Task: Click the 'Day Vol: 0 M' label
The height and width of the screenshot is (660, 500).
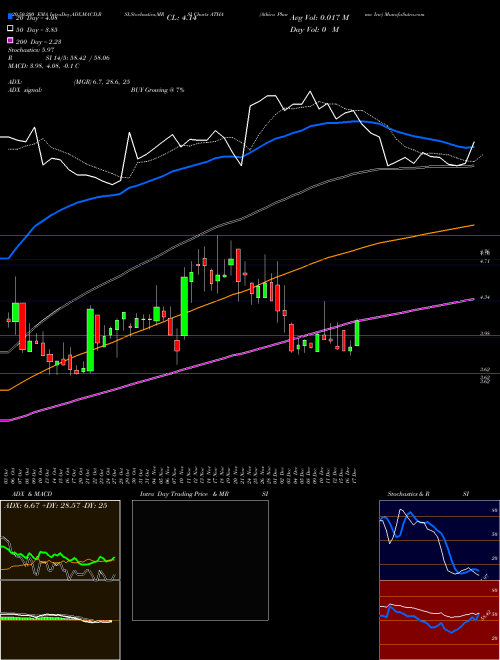Action: (314, 29)
